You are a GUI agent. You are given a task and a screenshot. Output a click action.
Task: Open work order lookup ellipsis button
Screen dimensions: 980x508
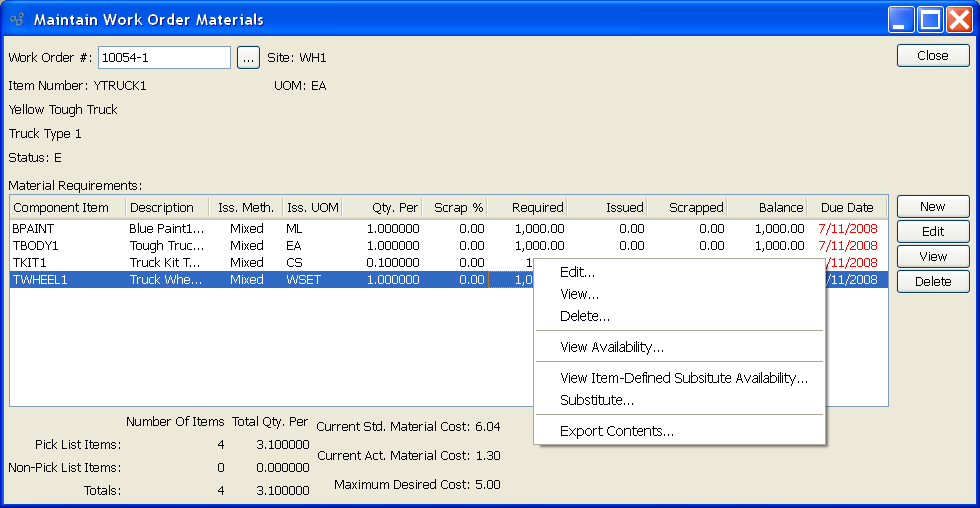(248, 58)
